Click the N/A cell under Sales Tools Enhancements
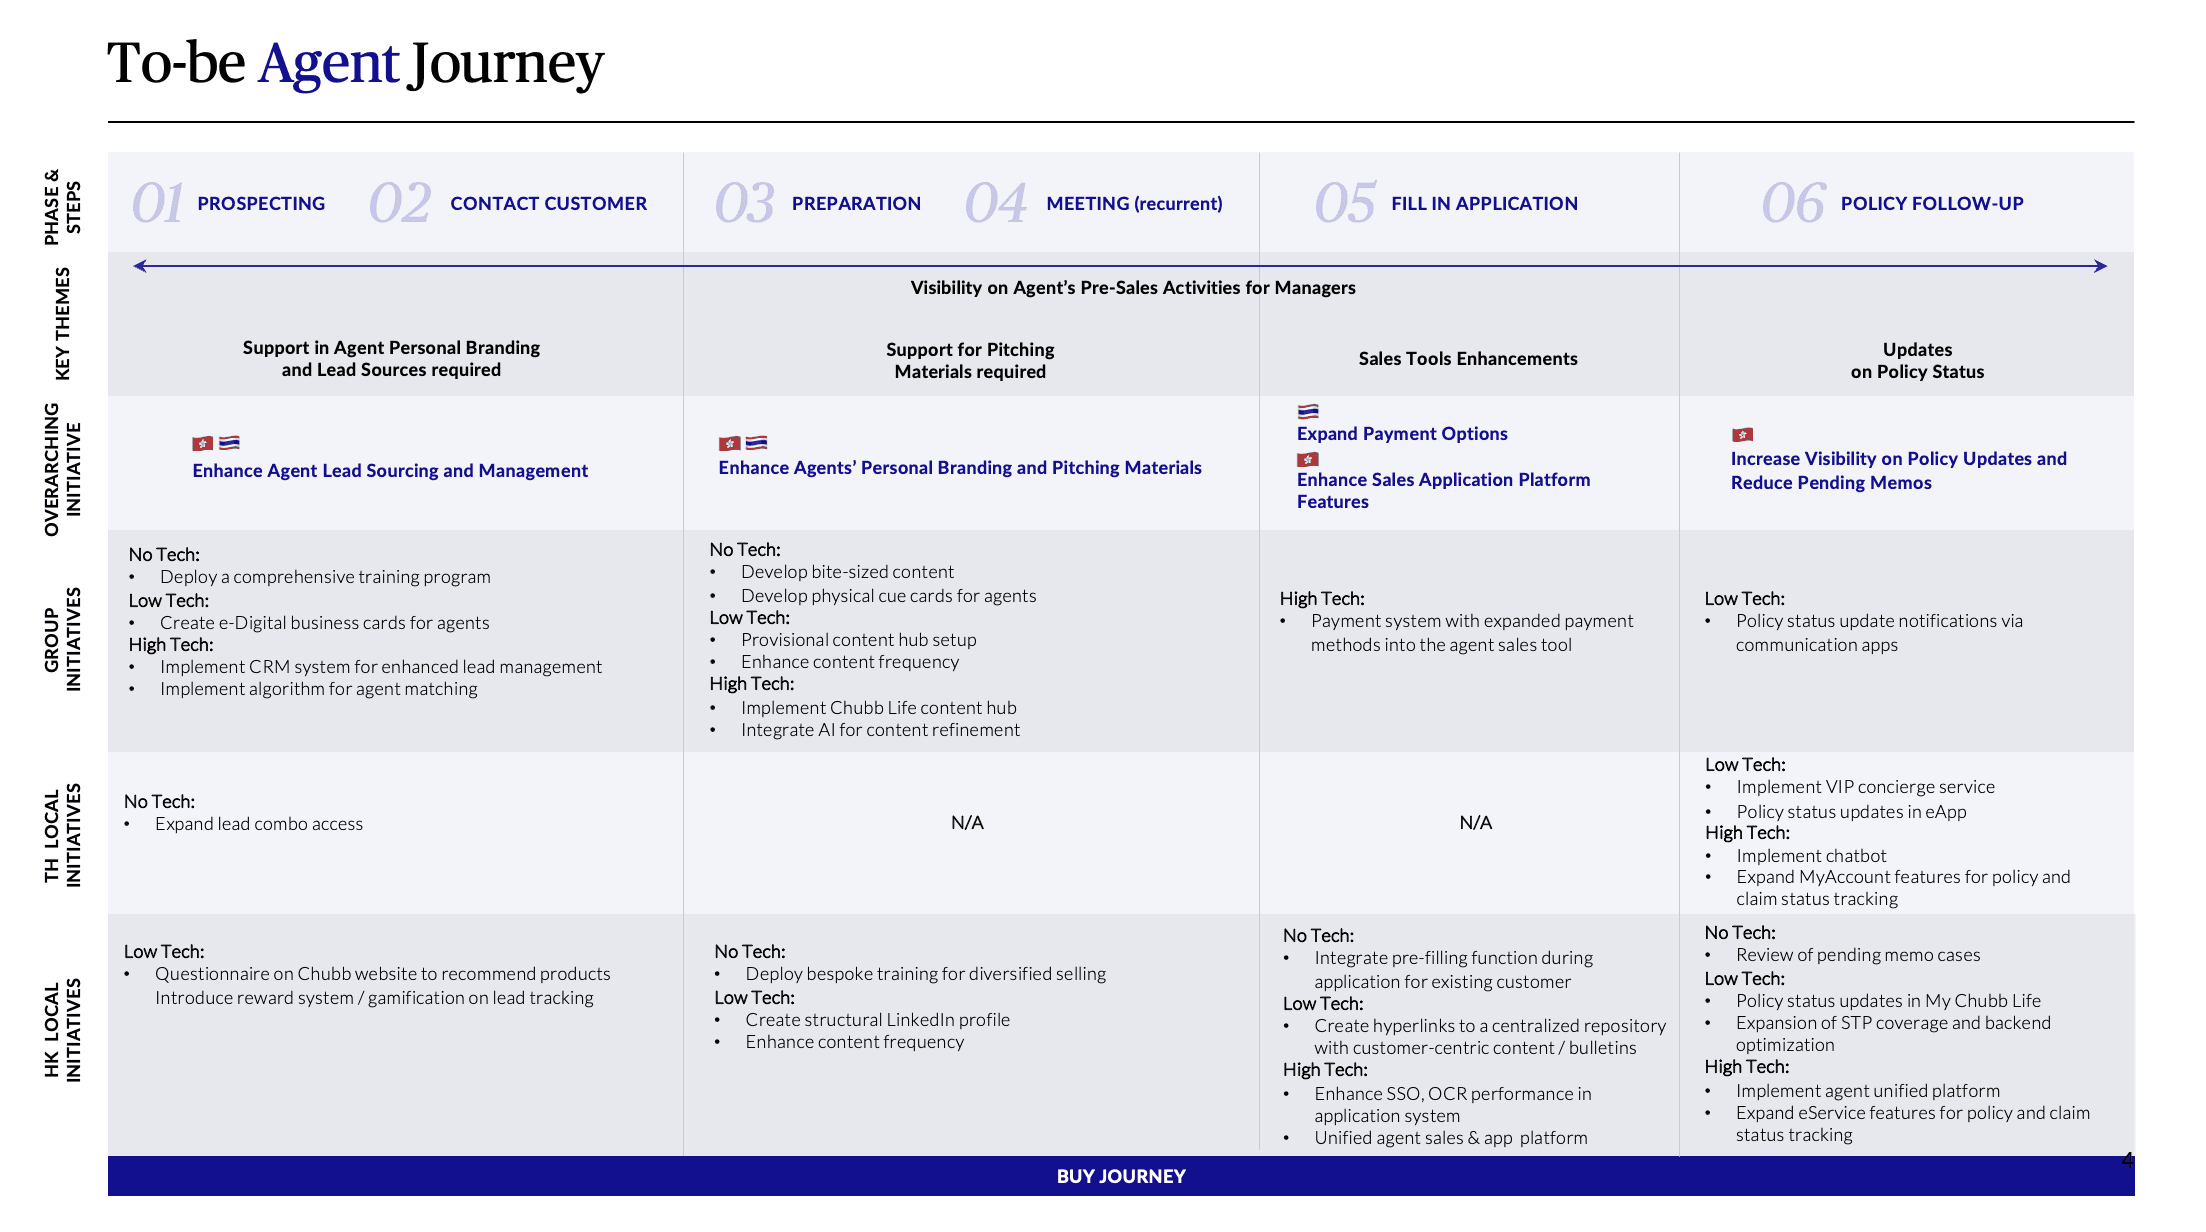Viewport: 2206px width, 1232px height. [x=1475, y=823]
